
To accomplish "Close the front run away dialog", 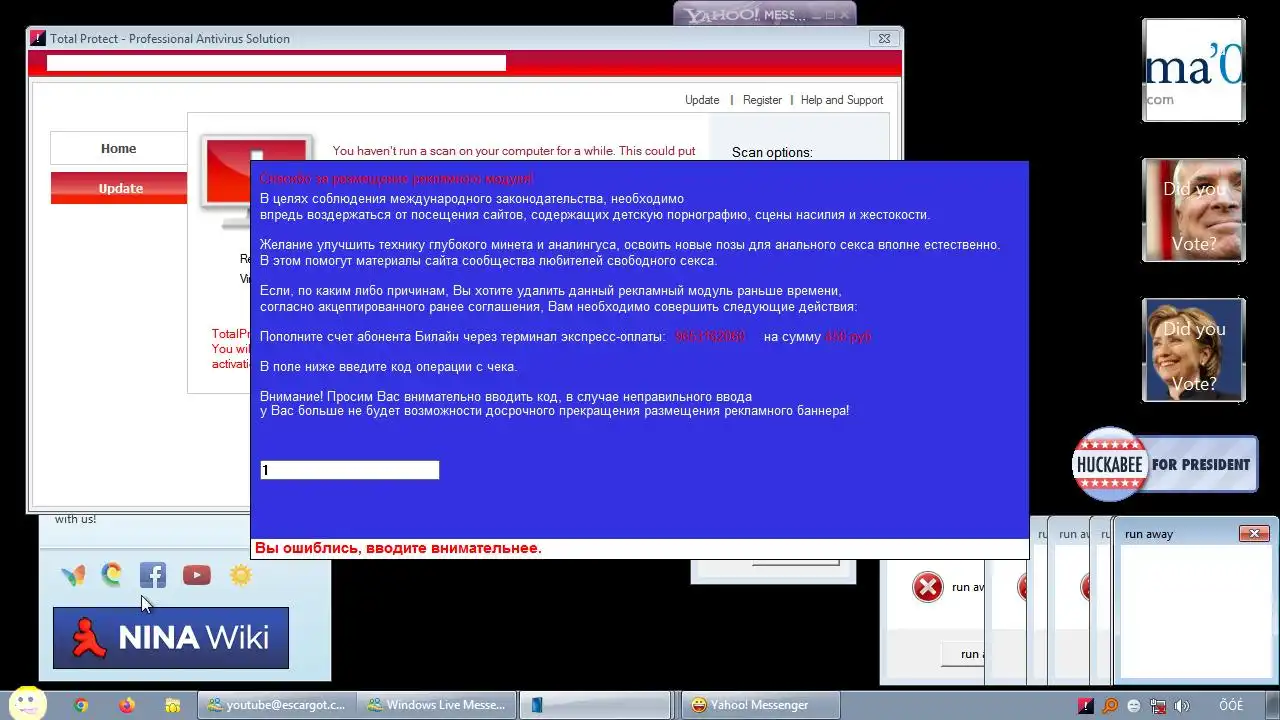I will click(x=1254, y=534).
